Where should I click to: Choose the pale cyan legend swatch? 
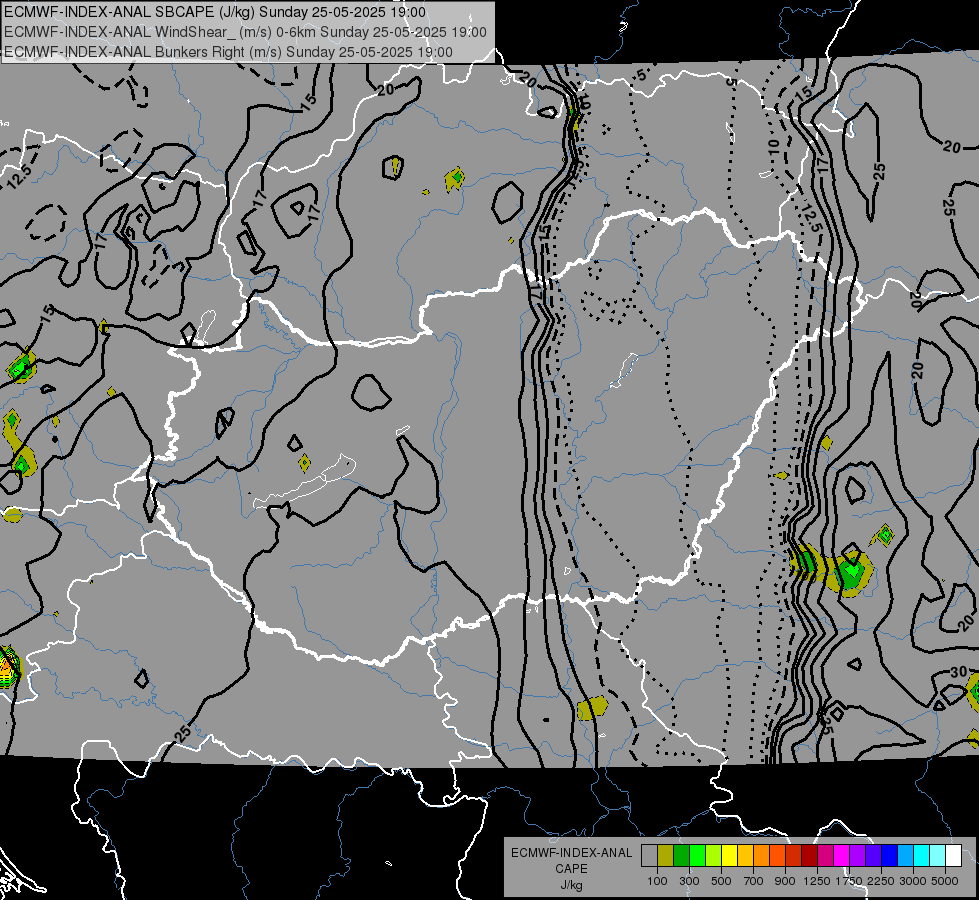click(937, 856)
